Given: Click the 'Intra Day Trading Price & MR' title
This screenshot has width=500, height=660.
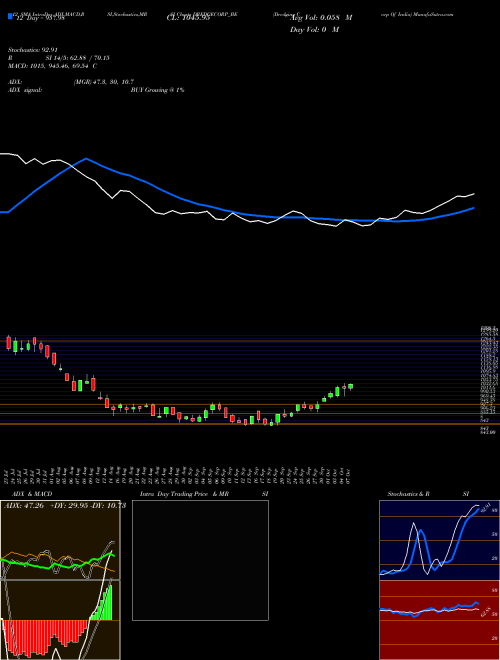Looking at the screenshot, I should click(x=184, y=494).
